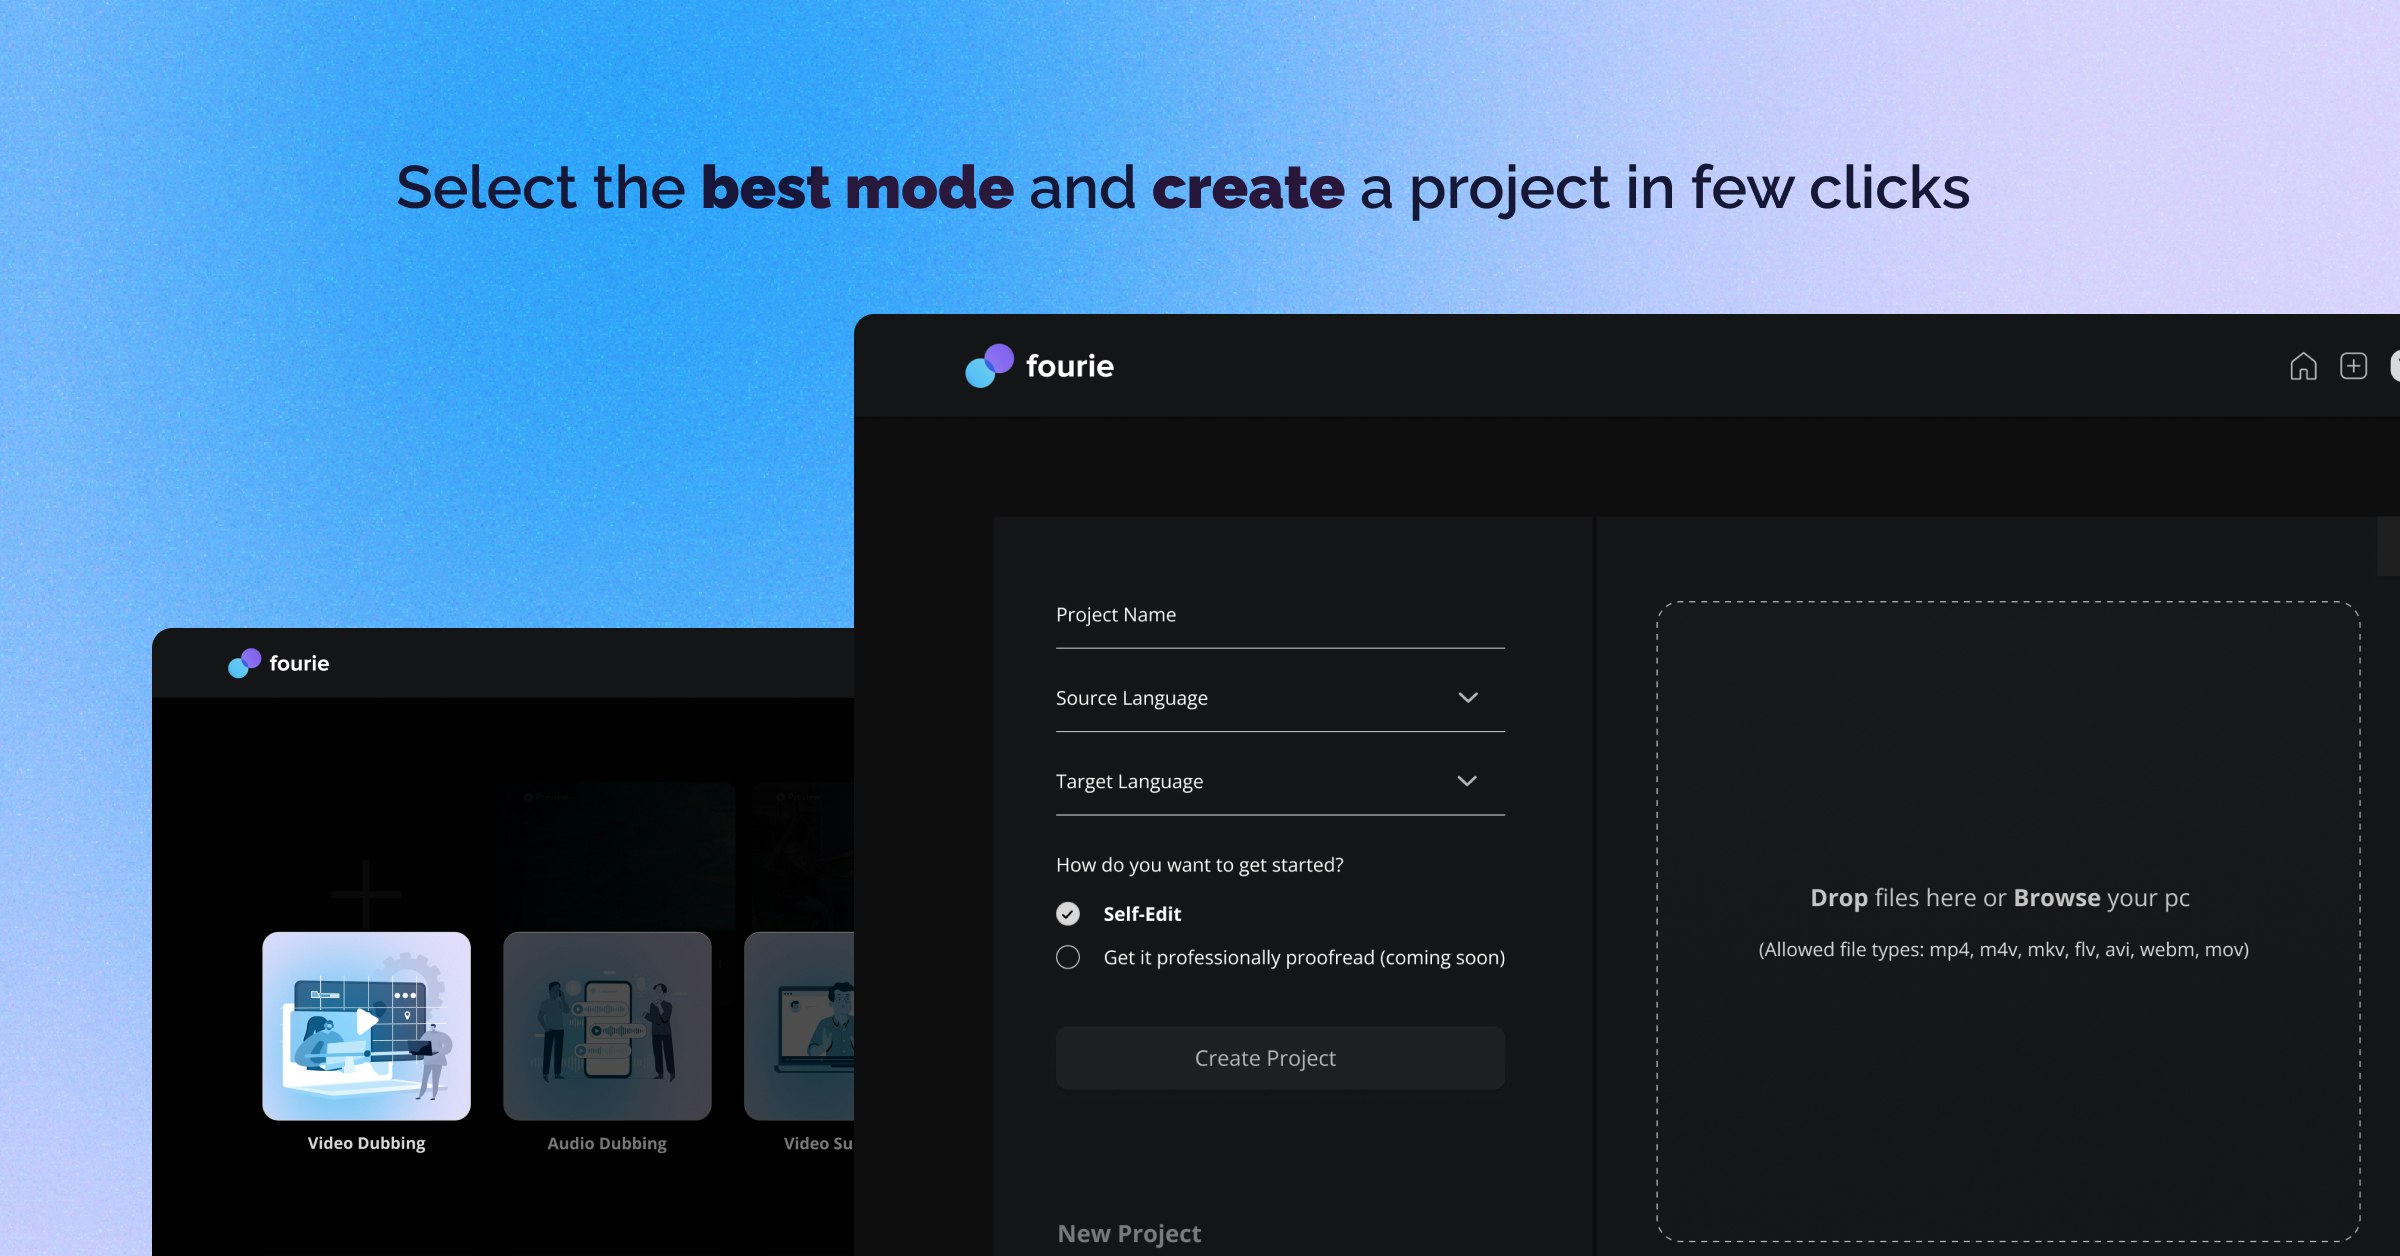Select the professionally proofread radio option
Viewport: 2400px width, 1256px height.
(x=1068, y=958)
